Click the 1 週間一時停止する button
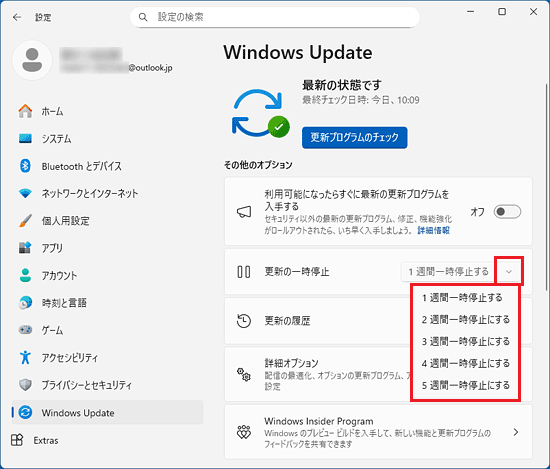Viewport: 550px width, 469px height. (x=448, y=272)
